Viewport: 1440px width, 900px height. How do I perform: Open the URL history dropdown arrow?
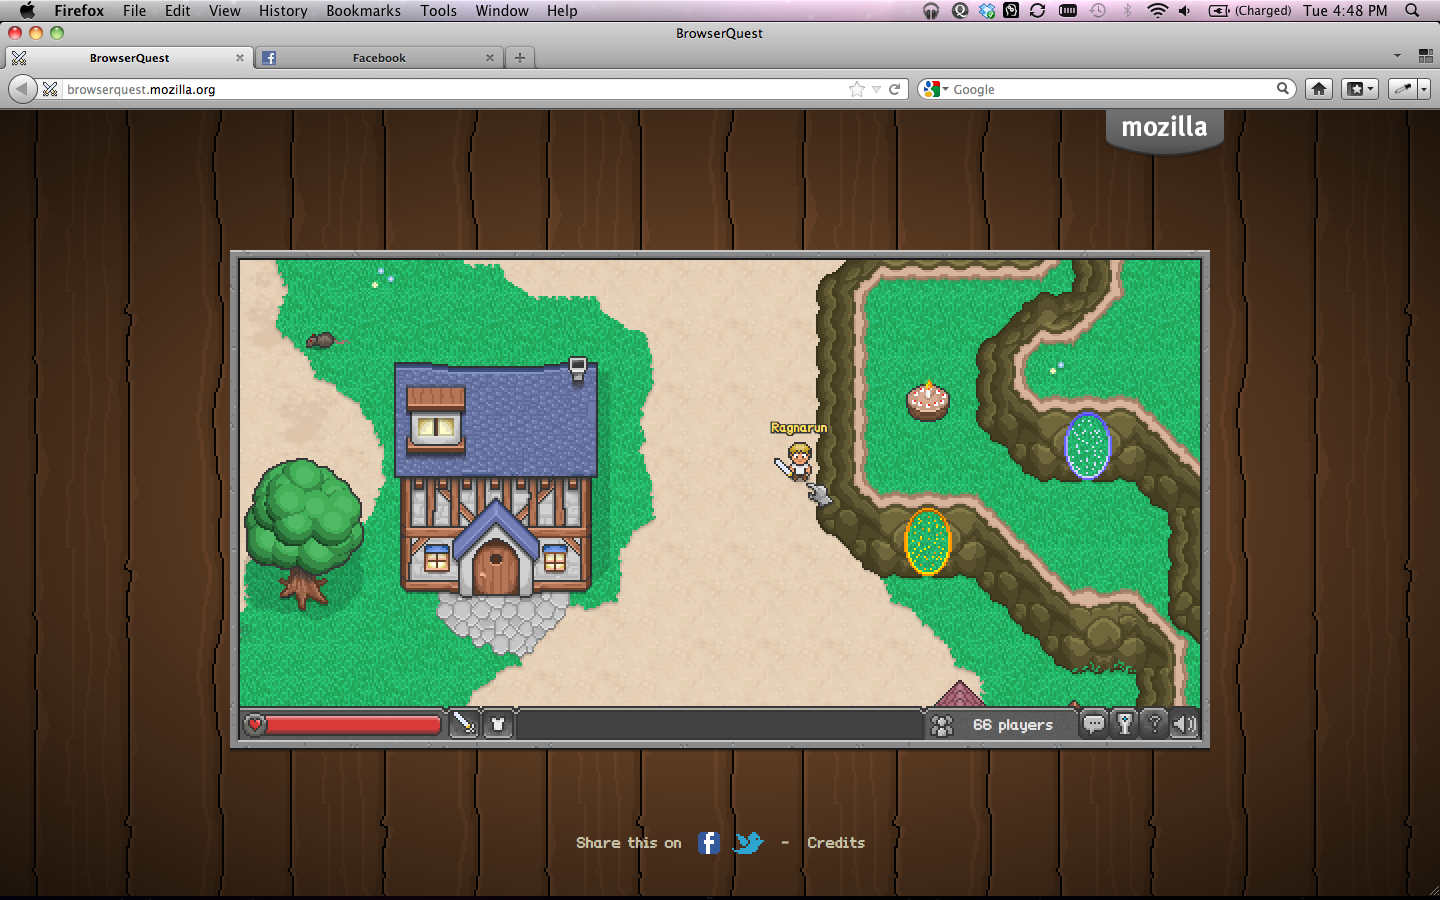(x=876, y=89)
